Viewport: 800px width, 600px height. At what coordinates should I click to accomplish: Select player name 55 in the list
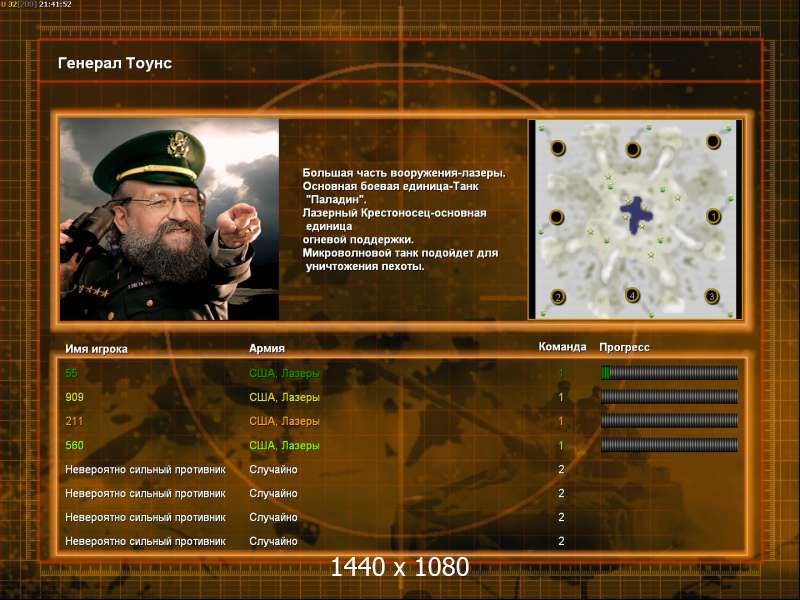pos(71,373)
